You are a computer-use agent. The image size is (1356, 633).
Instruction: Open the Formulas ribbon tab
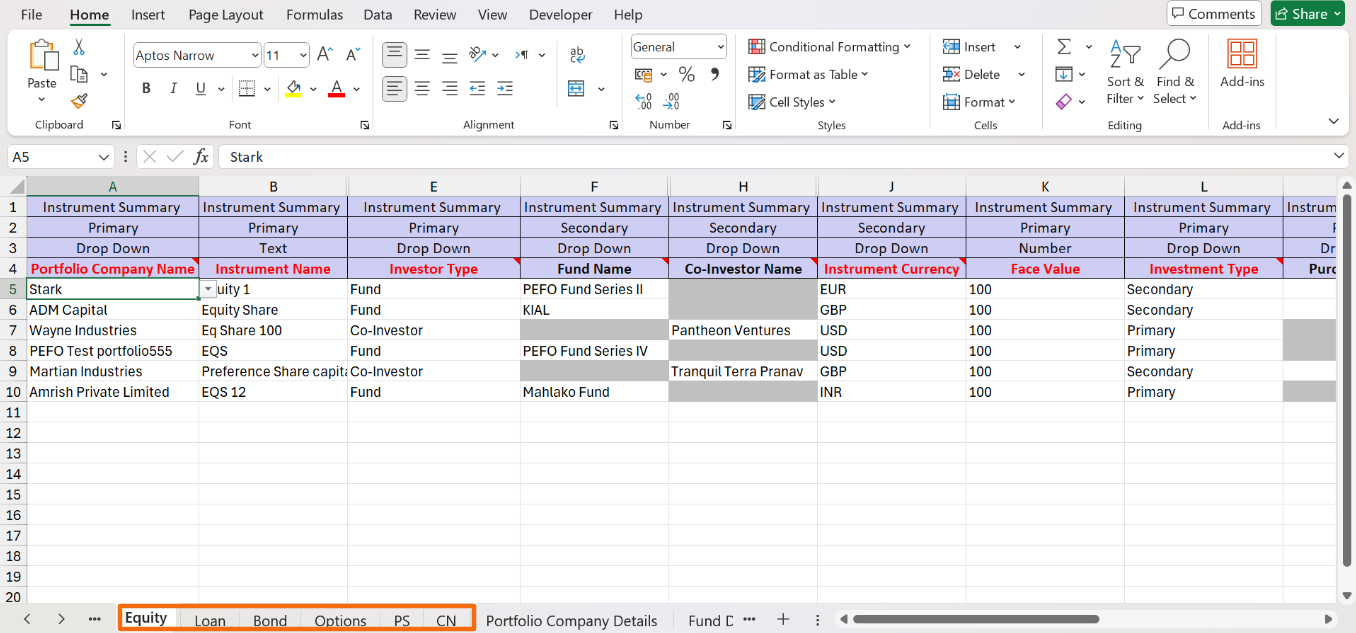pos(314,15)
